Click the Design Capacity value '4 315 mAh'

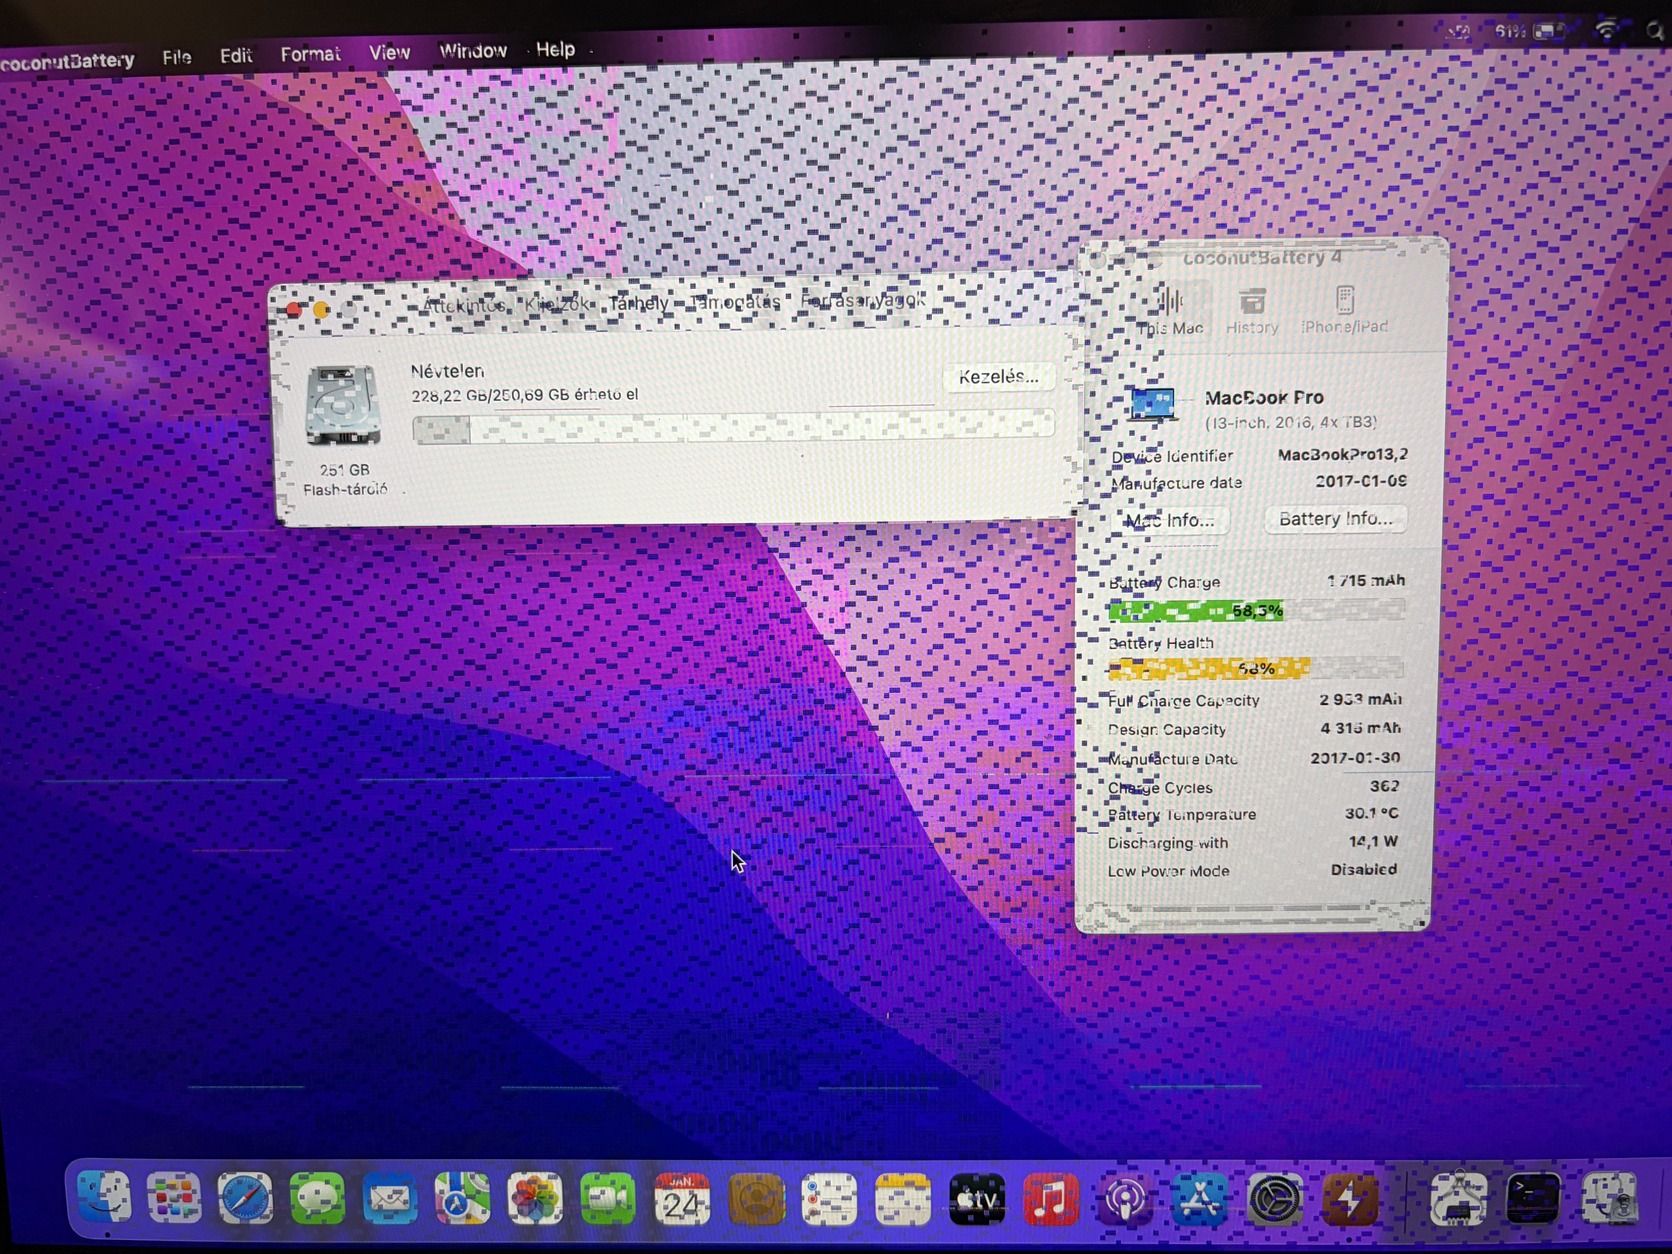tap(1360, 728)
